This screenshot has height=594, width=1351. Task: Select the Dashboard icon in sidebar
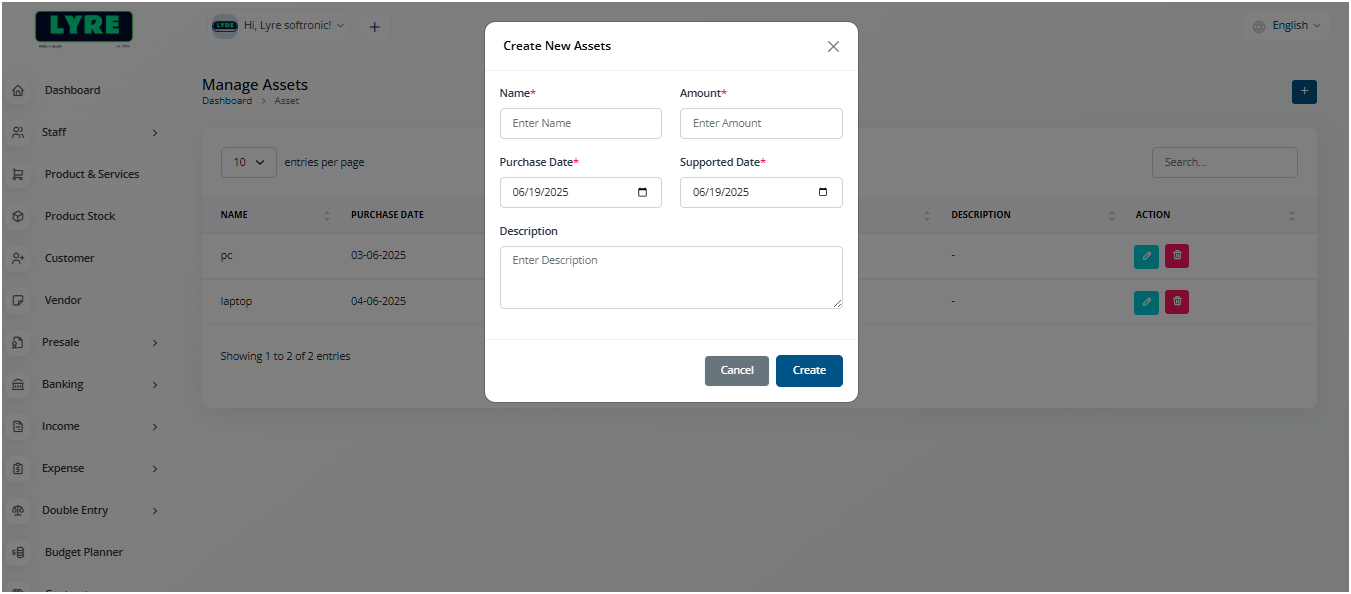[x=18, y=90]
